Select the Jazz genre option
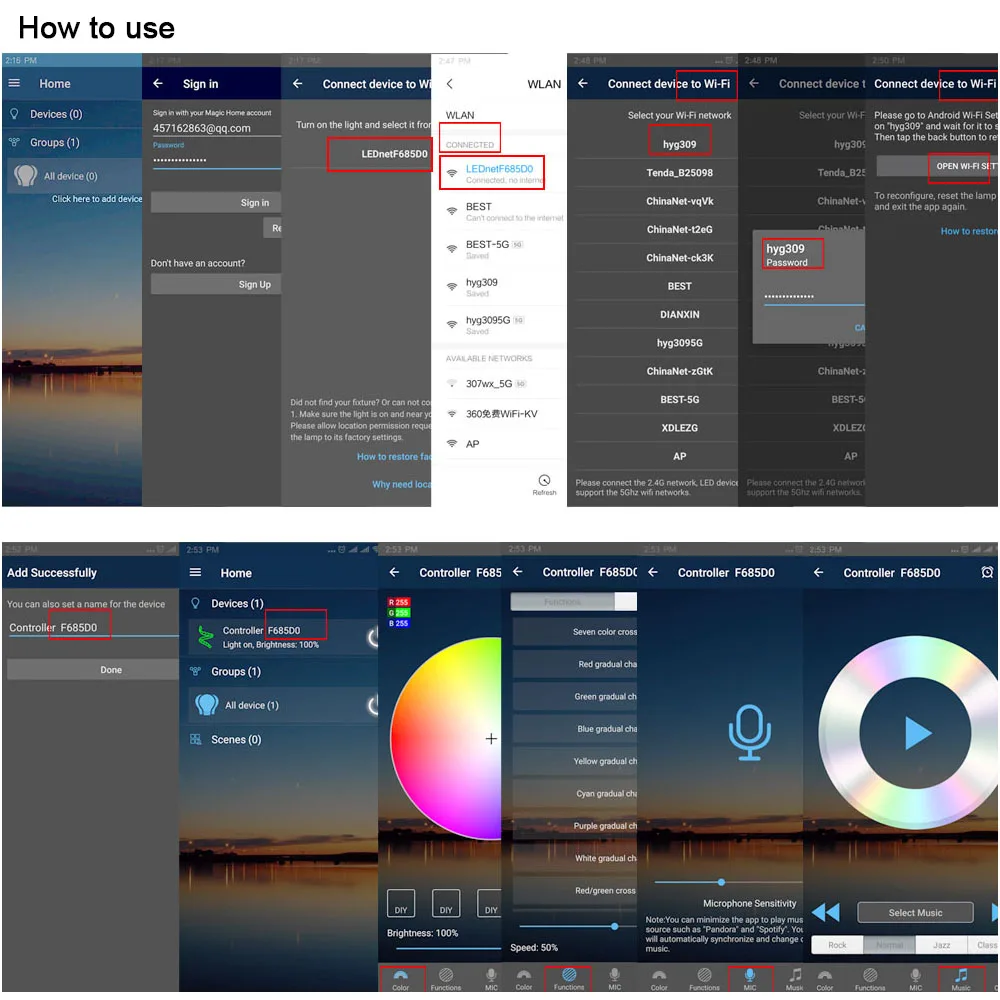Screen dimensions: 1000x1000 pyautogui.click(x=941, y=945)
